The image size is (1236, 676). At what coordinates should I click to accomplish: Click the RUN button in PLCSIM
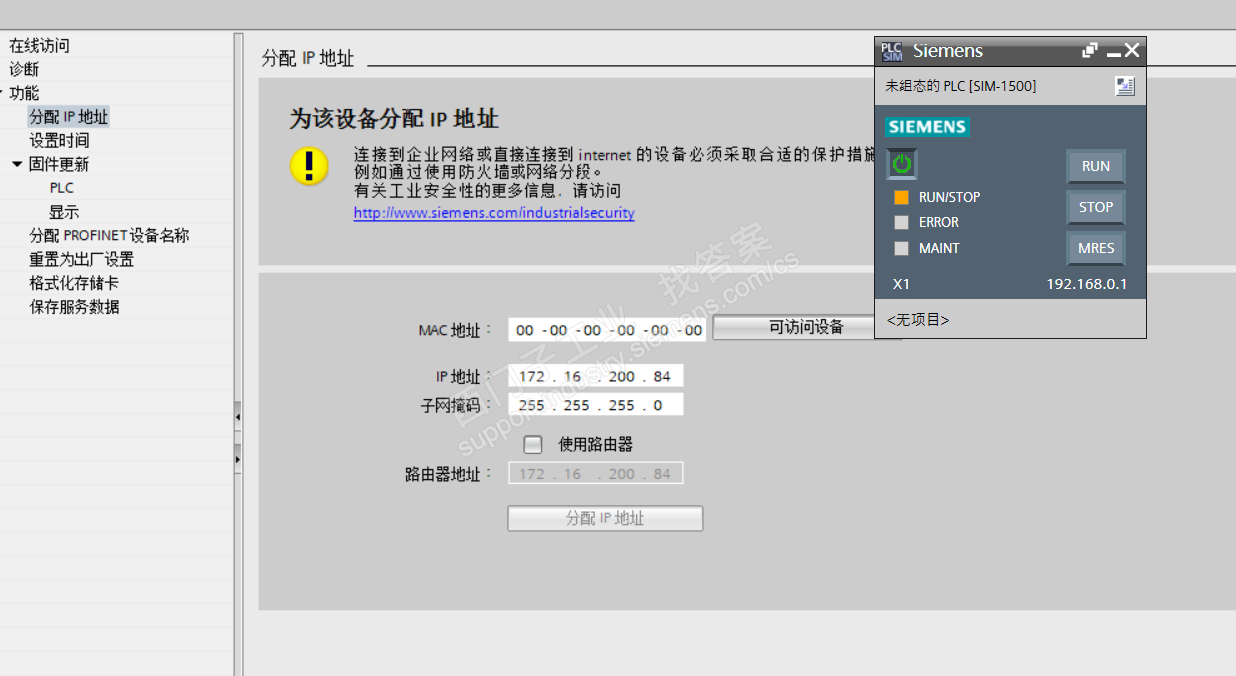1096,166
